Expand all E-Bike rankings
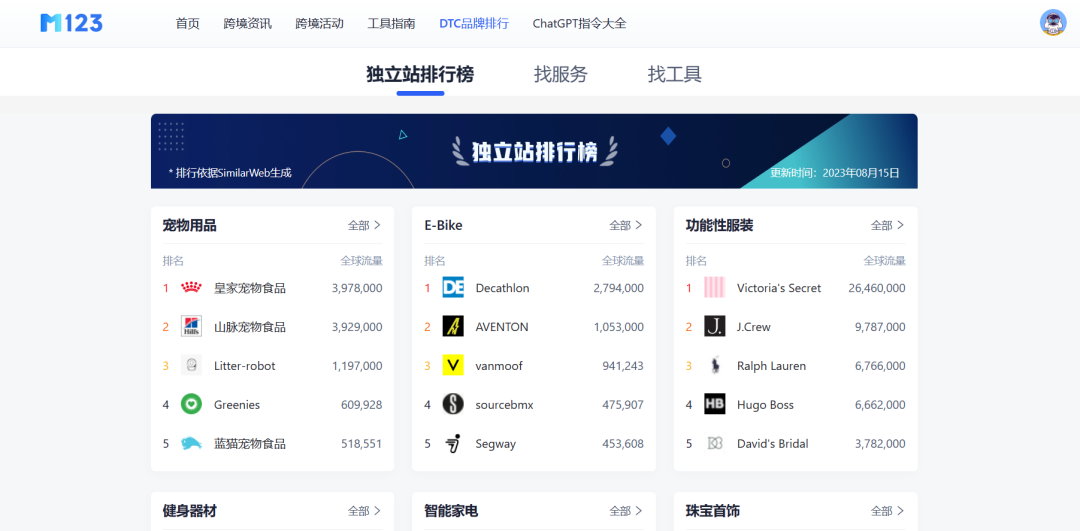Viewport: 1080px width, 531px height. pos(626,225)
